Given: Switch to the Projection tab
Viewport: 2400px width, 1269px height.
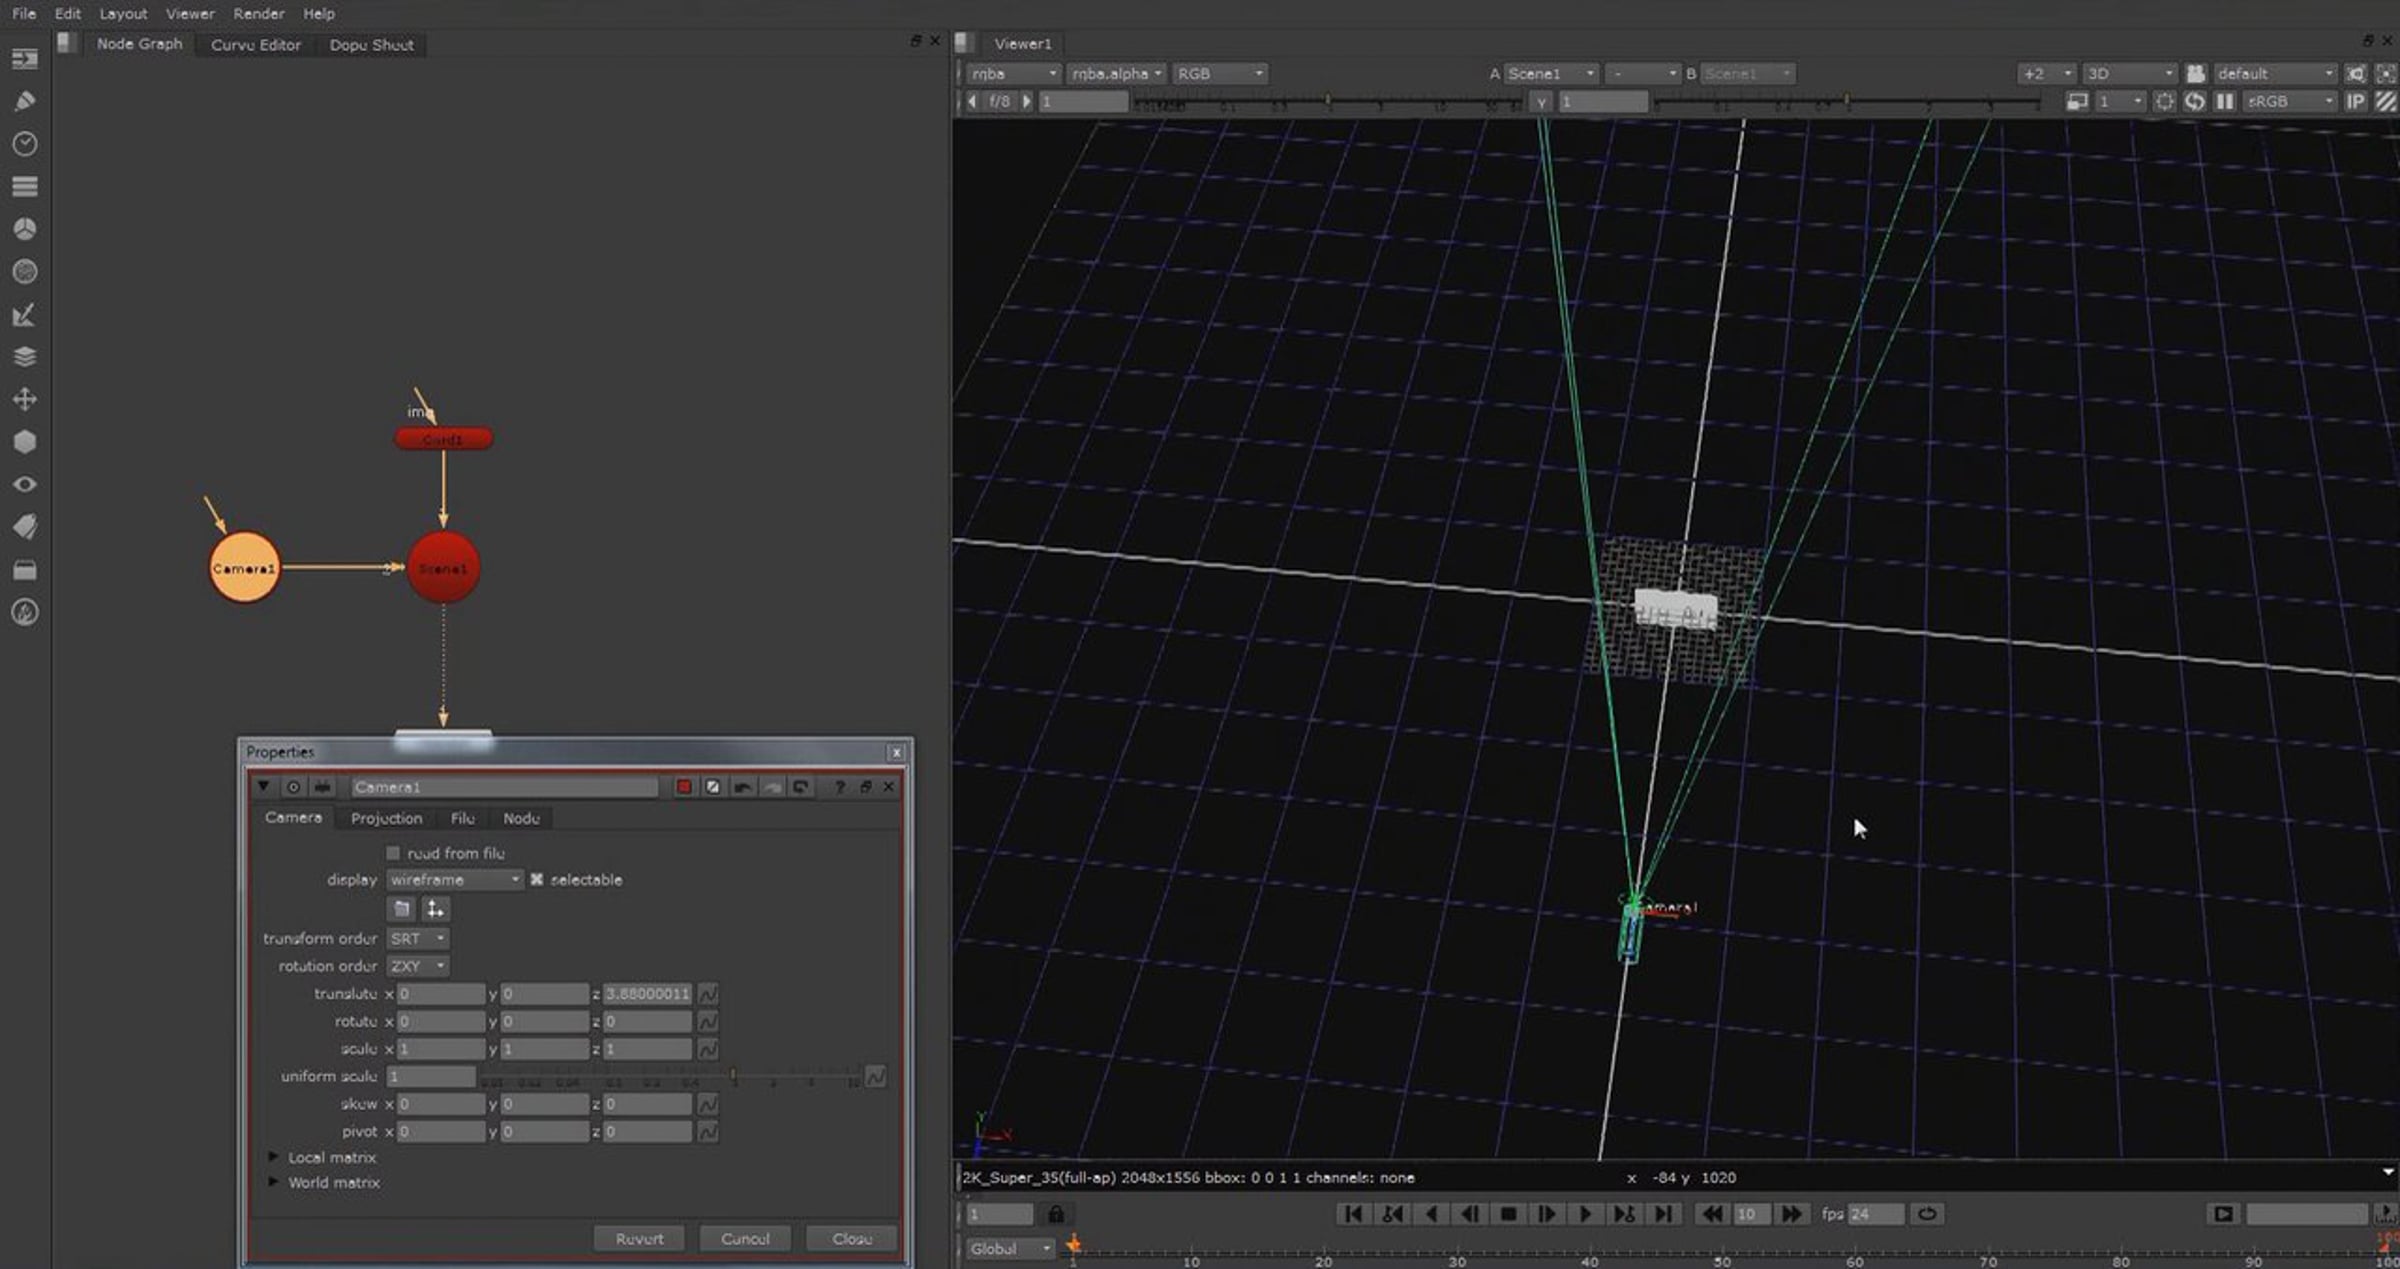Looking at the screenshot, I should 386,818.
